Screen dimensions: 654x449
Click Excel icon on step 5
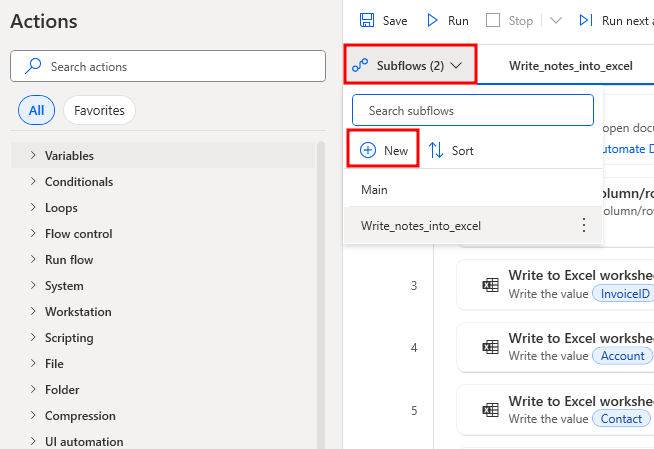[x=490, y=410]
